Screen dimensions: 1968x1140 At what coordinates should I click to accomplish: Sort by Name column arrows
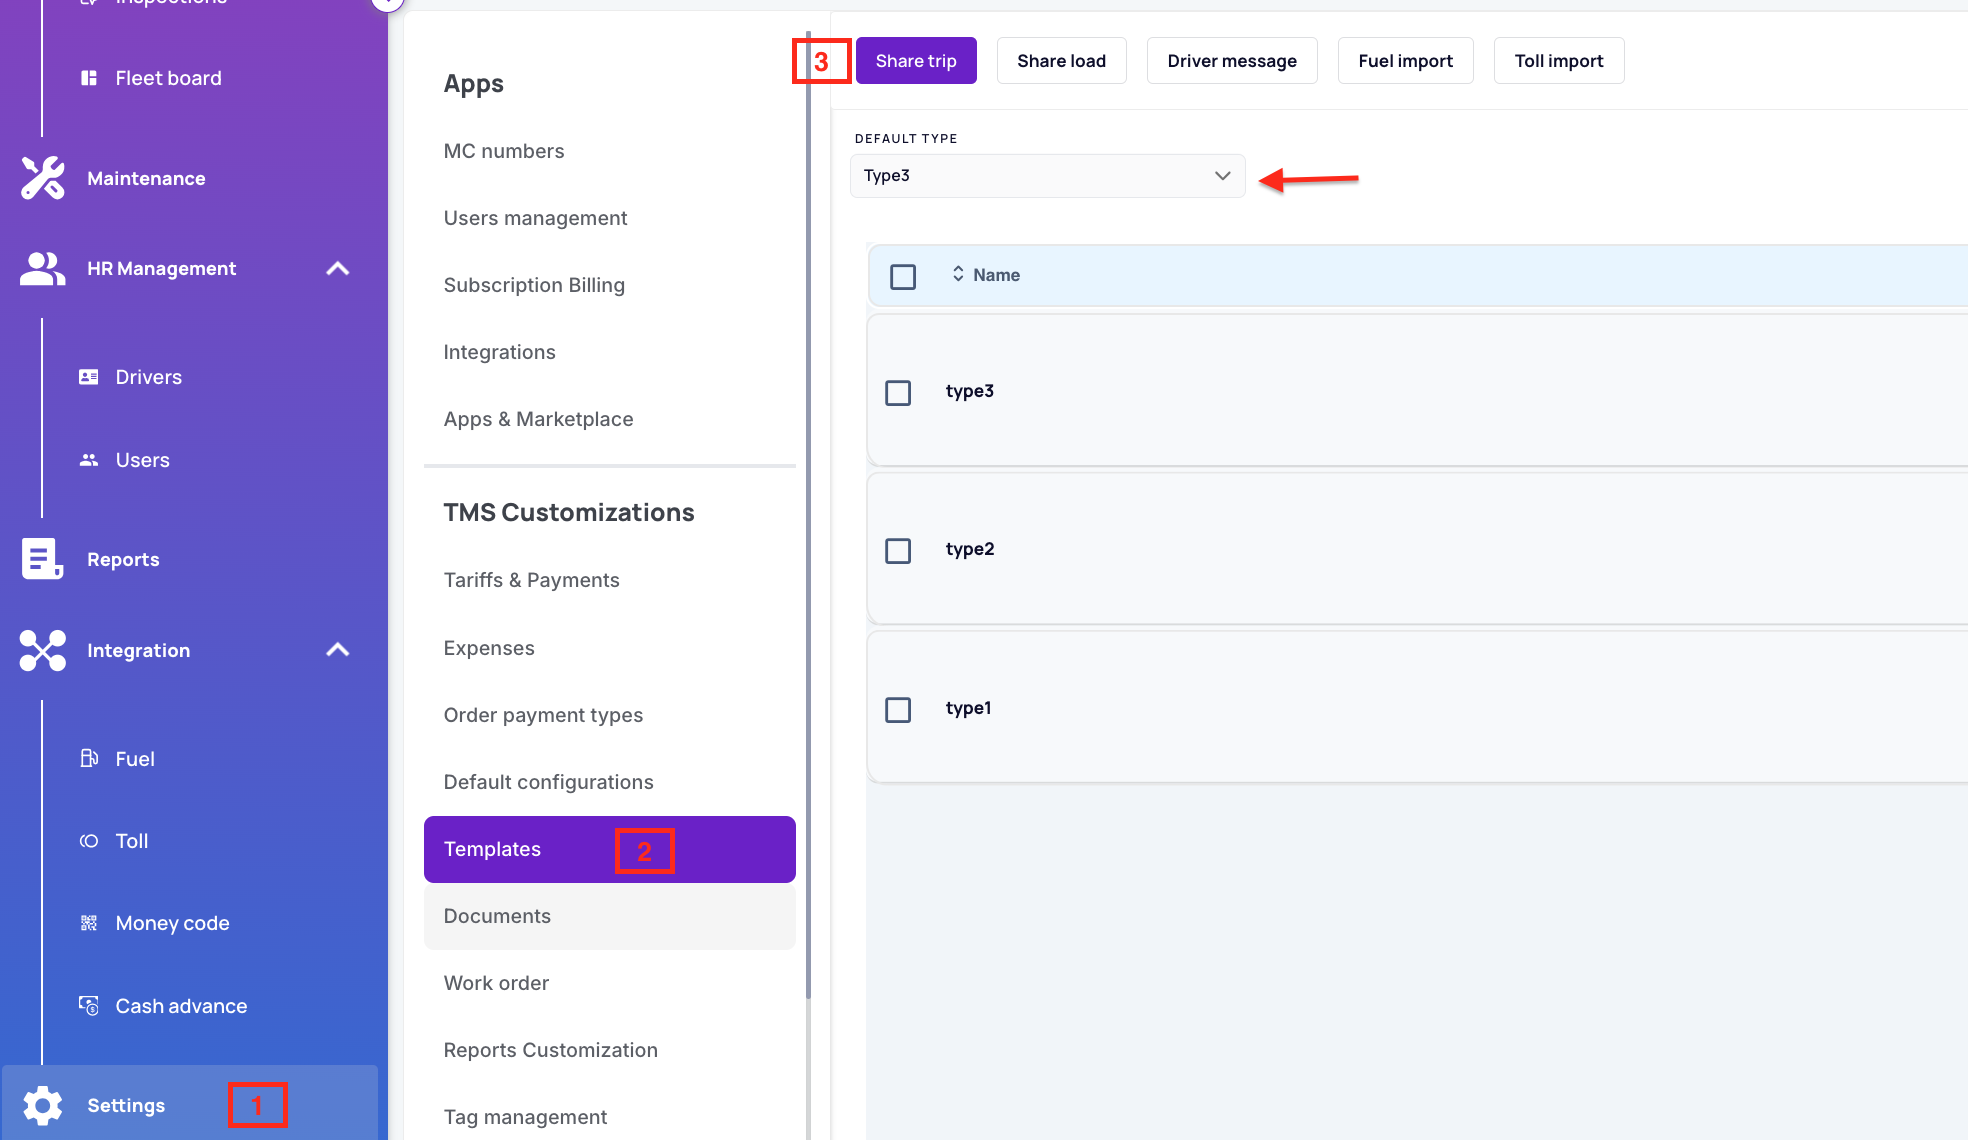pos(958,274)
